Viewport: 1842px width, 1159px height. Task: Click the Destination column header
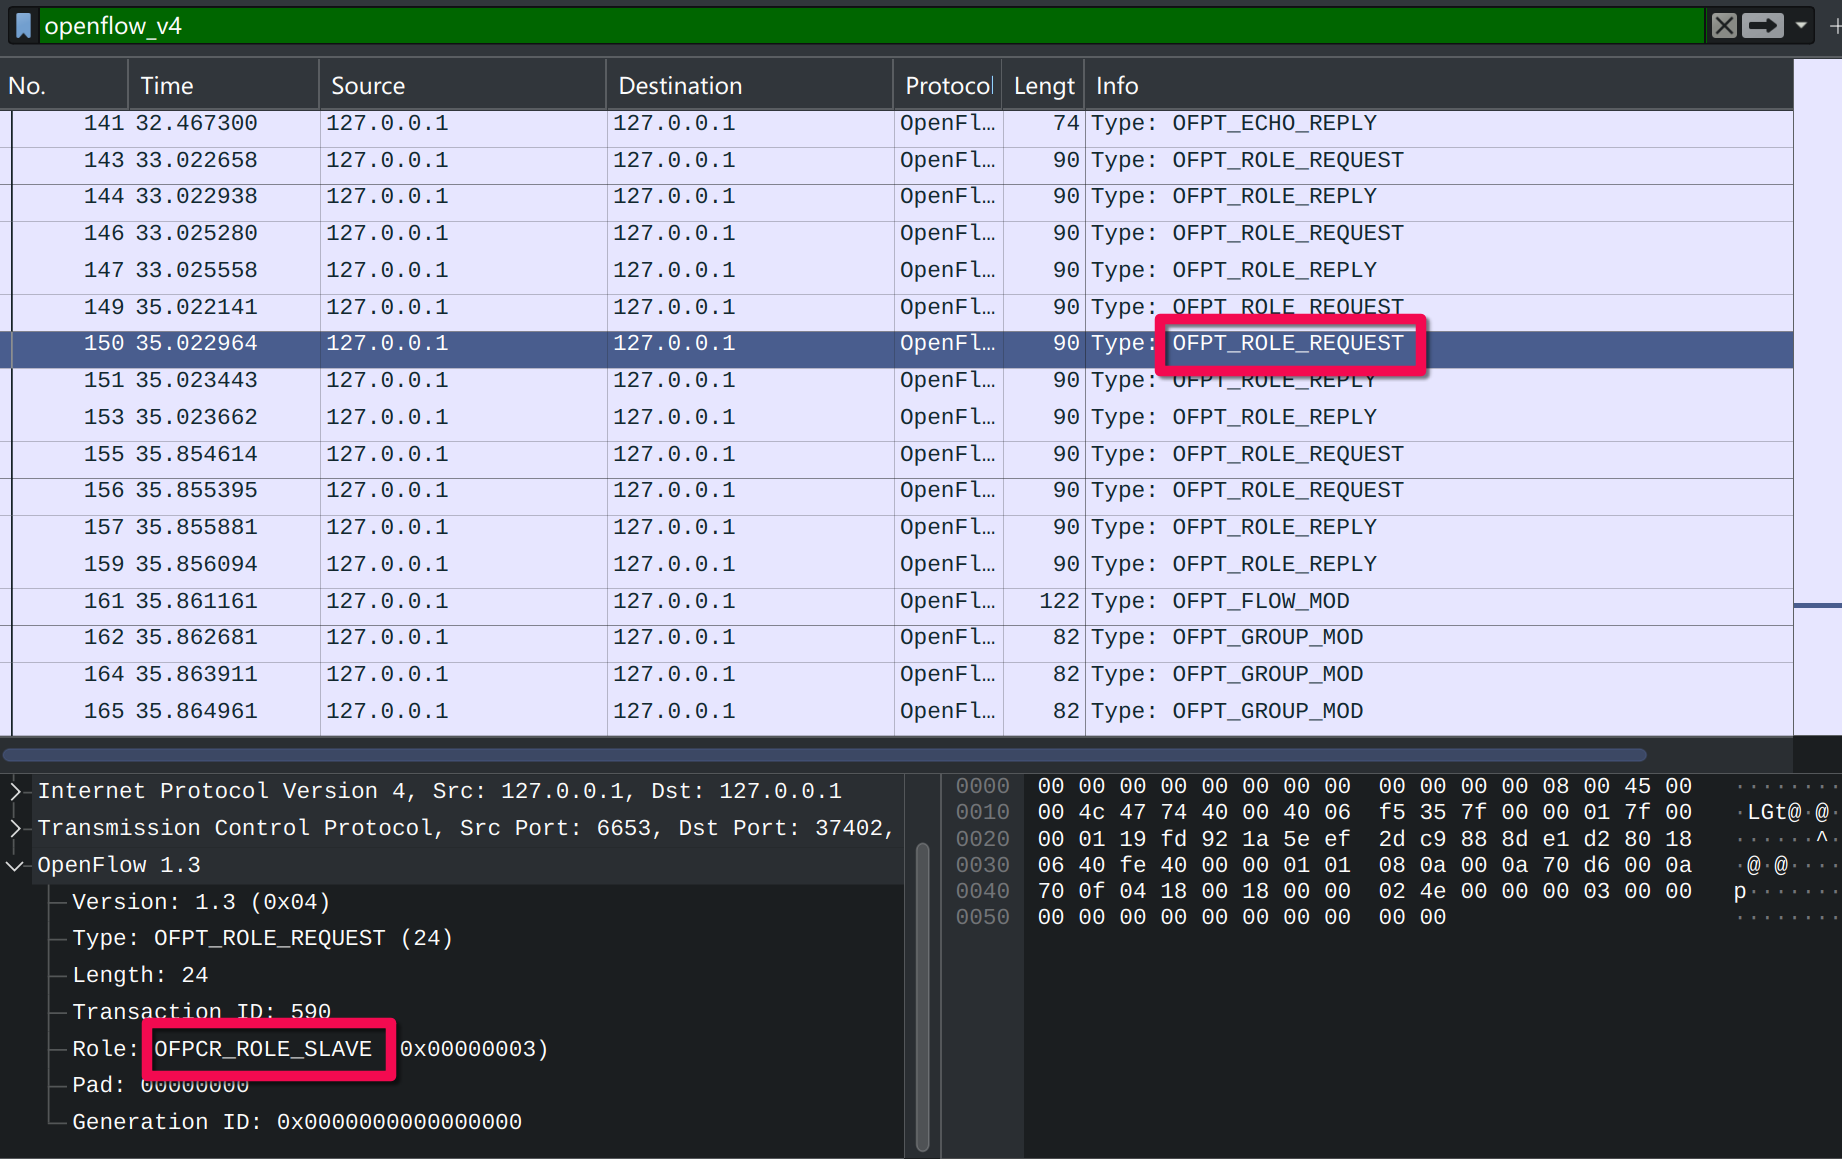pos(748,86)
